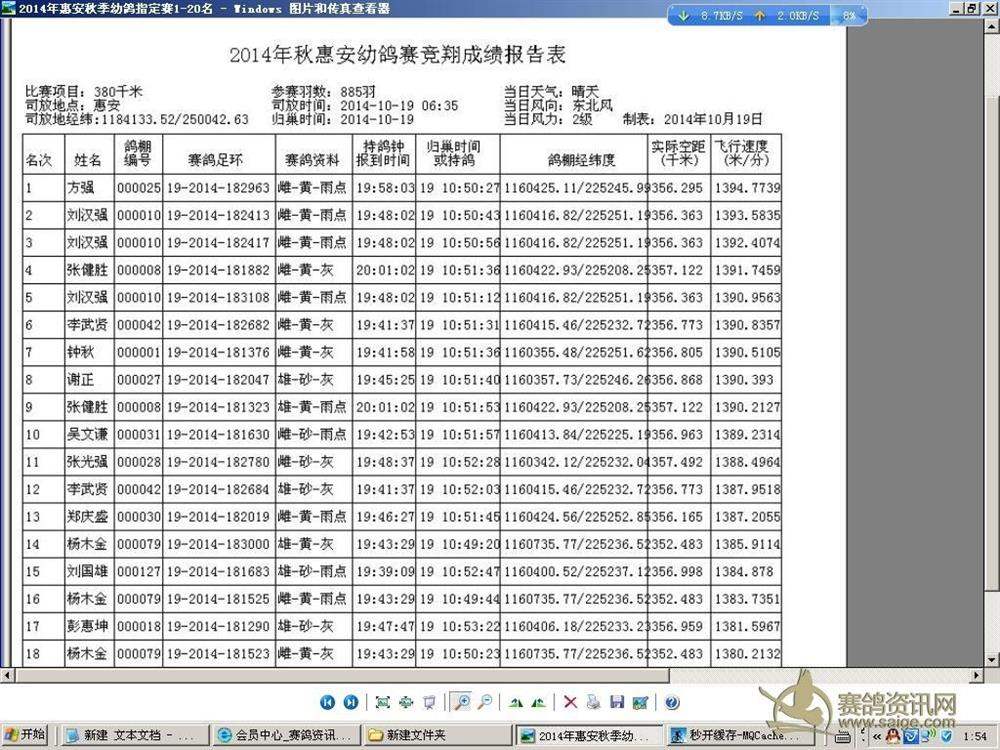Click ring number 19-2014-183108
This screenshot has height=750, width=1000.
218,298
